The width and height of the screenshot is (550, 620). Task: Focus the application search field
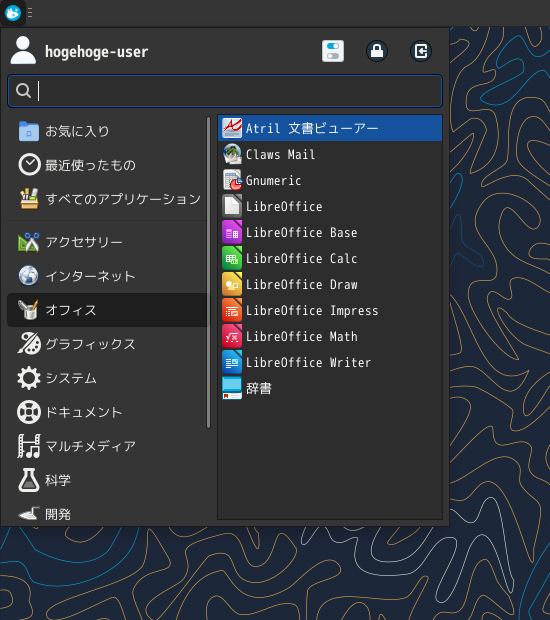[x=225, y=91]
